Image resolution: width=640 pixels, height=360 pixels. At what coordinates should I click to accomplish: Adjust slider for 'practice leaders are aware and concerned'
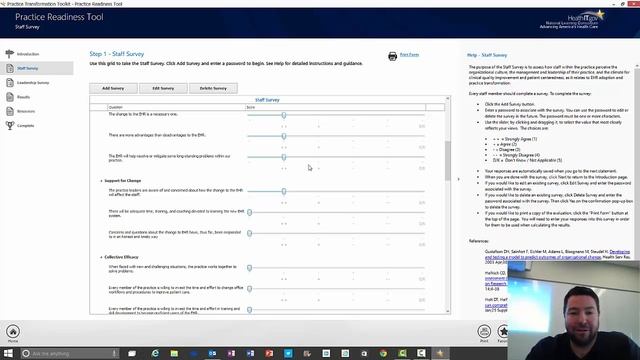tap(284, 191)
